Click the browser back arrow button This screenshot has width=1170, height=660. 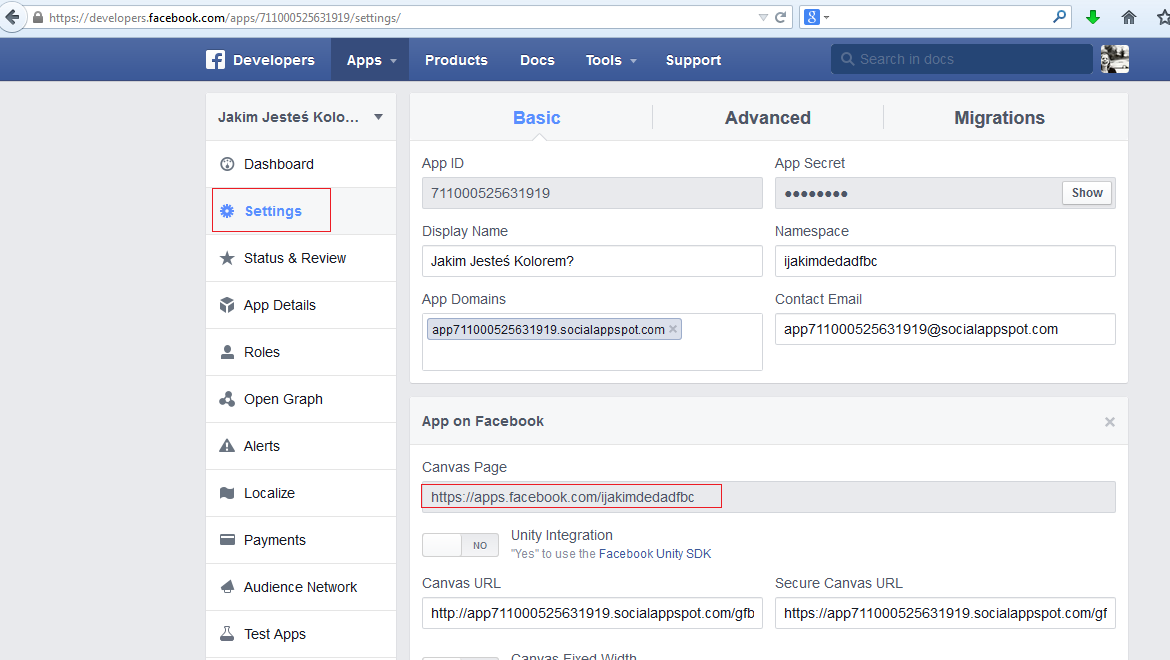pos(13,16)
